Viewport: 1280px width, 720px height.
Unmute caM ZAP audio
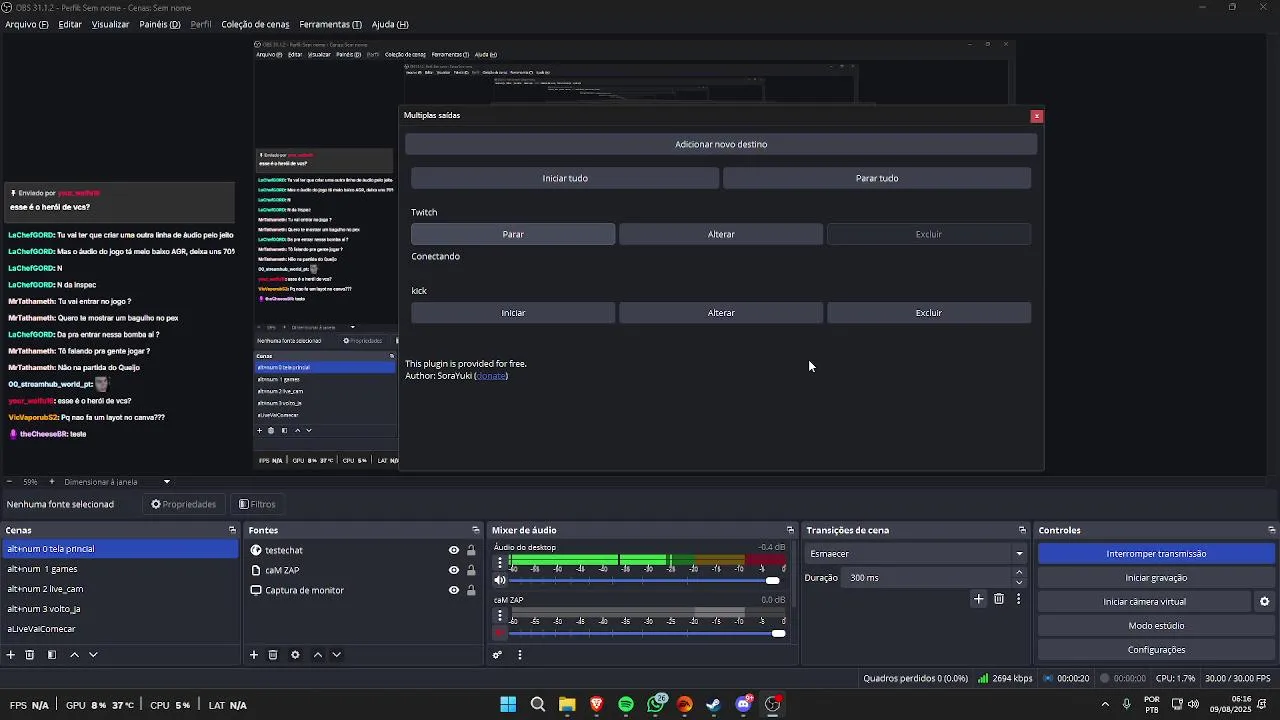point(500,633)
